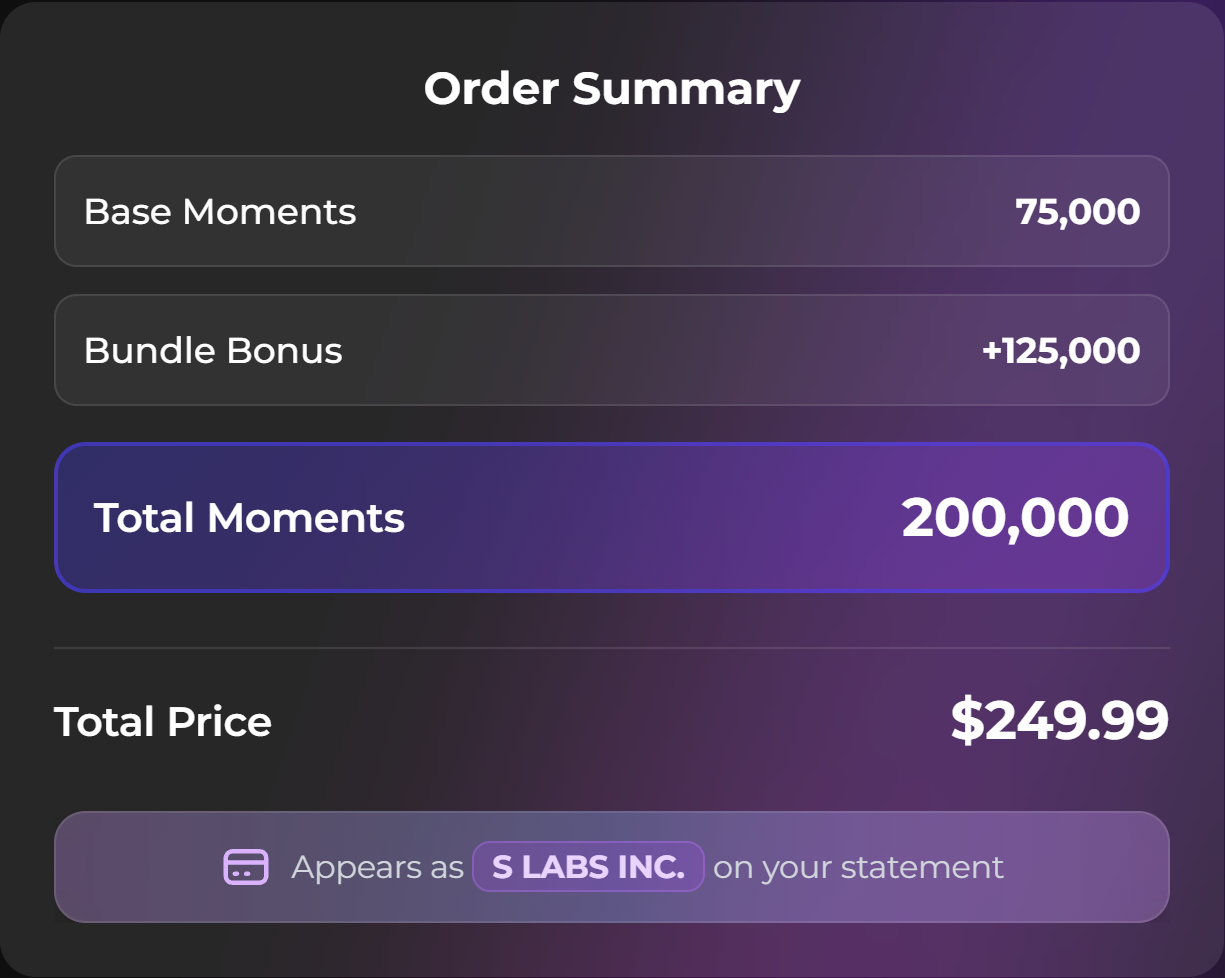This screenshot has width=1225, height=978.
Task: Click the word "Order" in the title
Action: pyautogui.click(x=490, y=89)
